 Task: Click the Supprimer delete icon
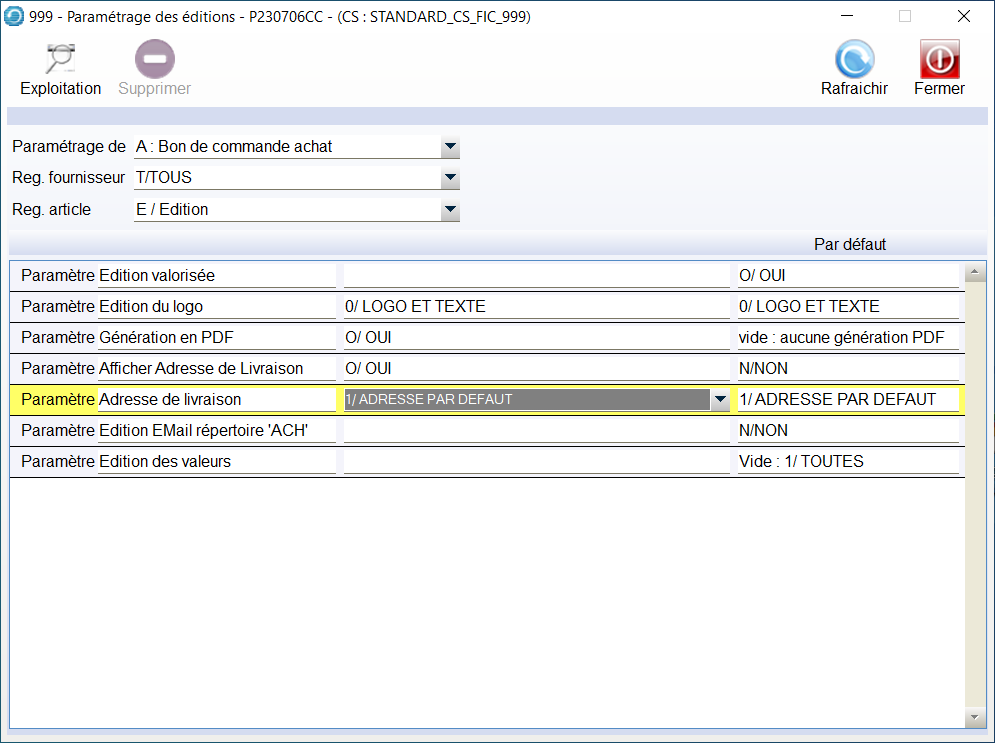click(x=155, y=60)
